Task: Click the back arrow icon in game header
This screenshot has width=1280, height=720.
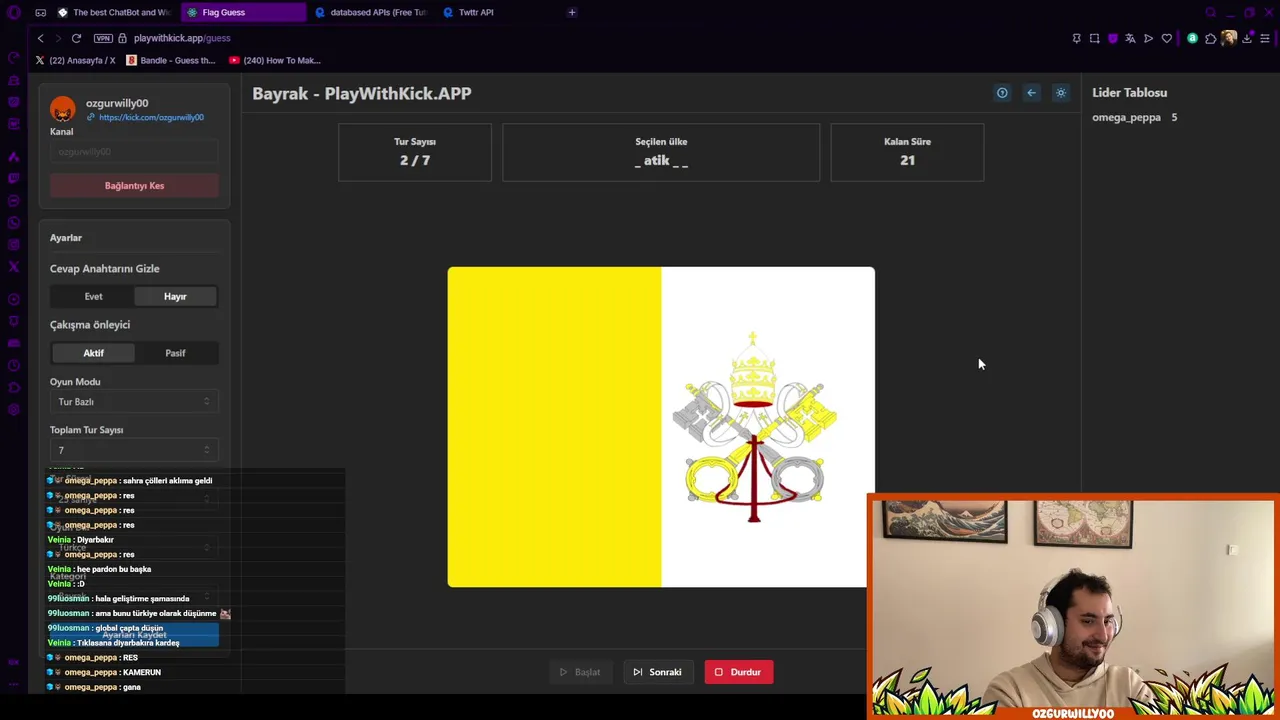Action: [x=1032, y=93]
